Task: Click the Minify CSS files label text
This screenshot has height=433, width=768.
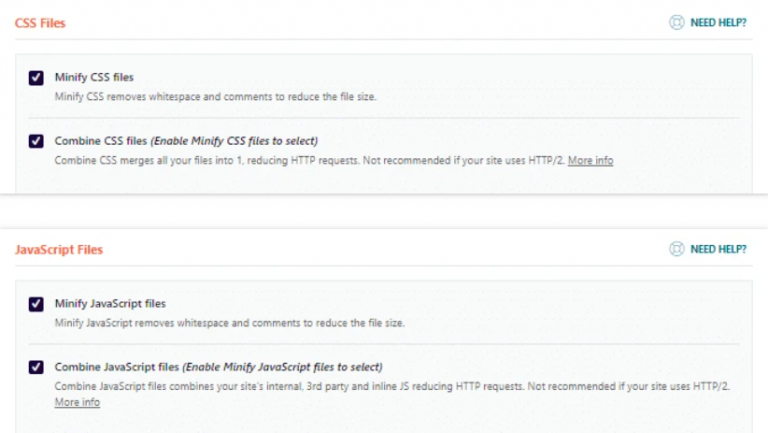Action: (94, 77)
